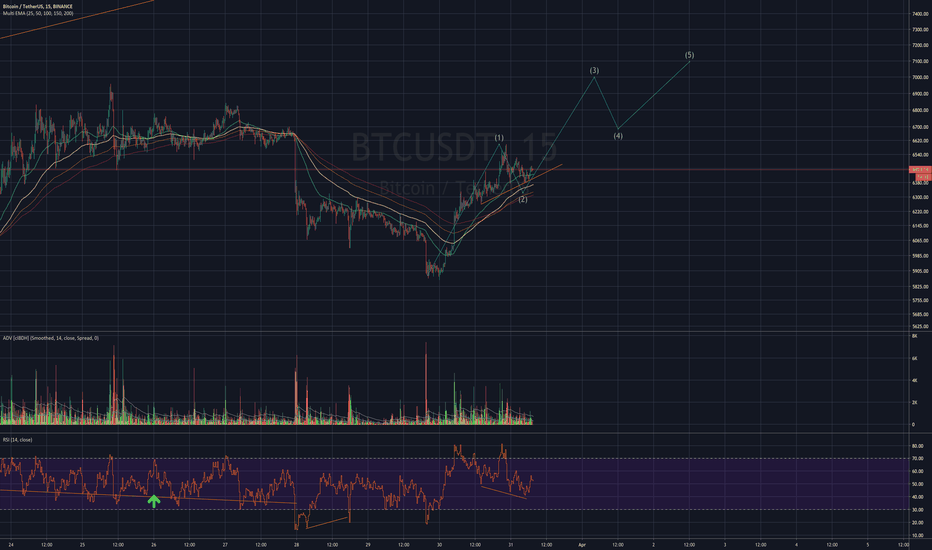Image resolution: width=932 pixels, height=550 pixels.
Task: Click the 6145.00 price scale label
Action: [x=921, y=226]
